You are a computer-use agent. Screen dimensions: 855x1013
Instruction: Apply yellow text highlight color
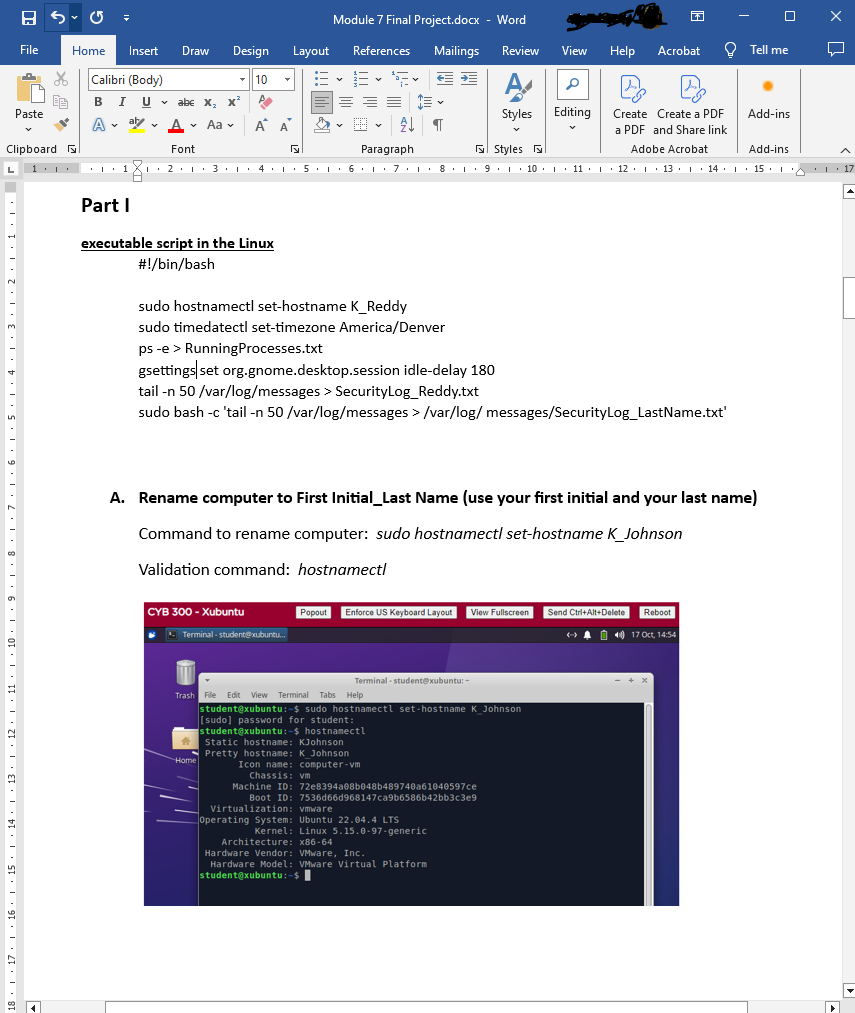[x=136, y=125]
